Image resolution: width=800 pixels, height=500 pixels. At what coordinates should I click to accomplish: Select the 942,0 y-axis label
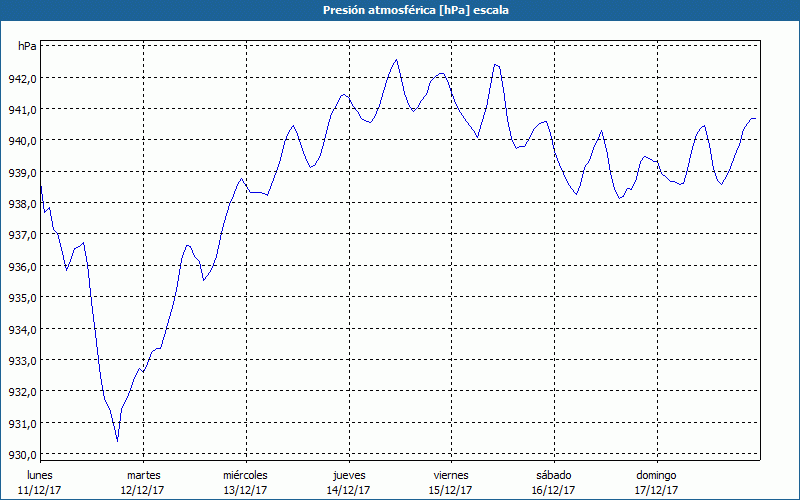point(24,78)
